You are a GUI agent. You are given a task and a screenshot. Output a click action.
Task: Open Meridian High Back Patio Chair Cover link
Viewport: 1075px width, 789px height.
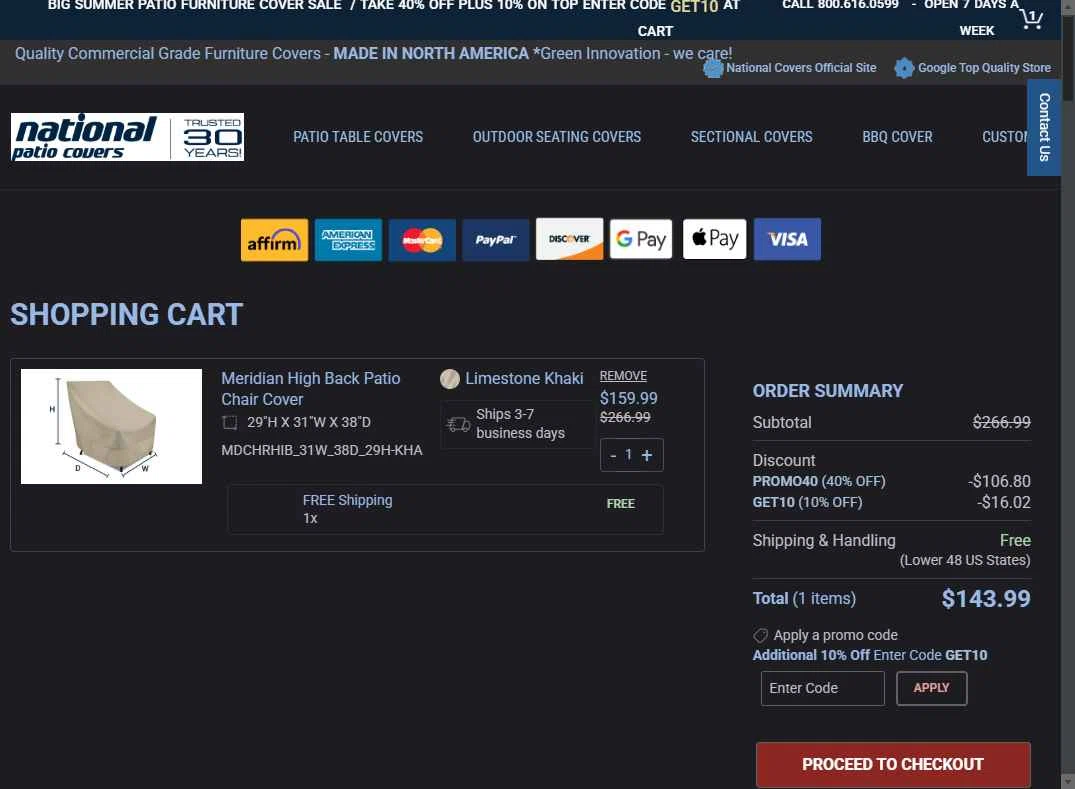[x=311, y=389]
